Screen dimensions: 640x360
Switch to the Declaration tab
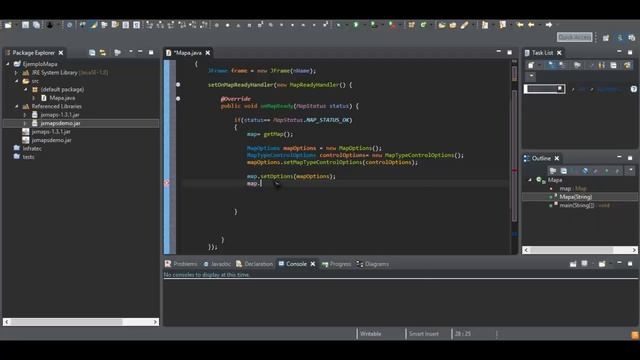coord(254,264)
